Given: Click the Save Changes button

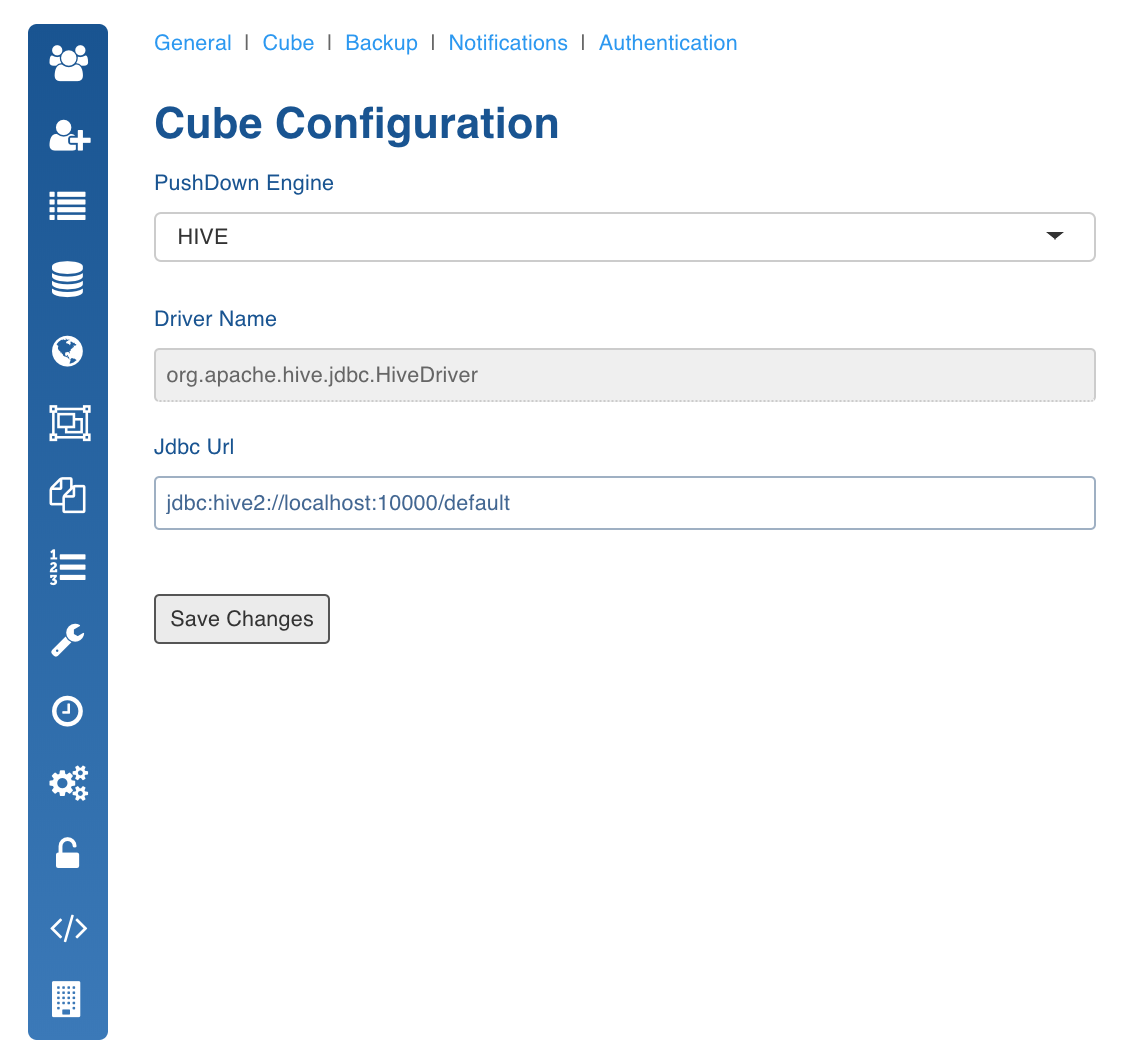Looking at the screenshot, I should [x=242, y=618].
